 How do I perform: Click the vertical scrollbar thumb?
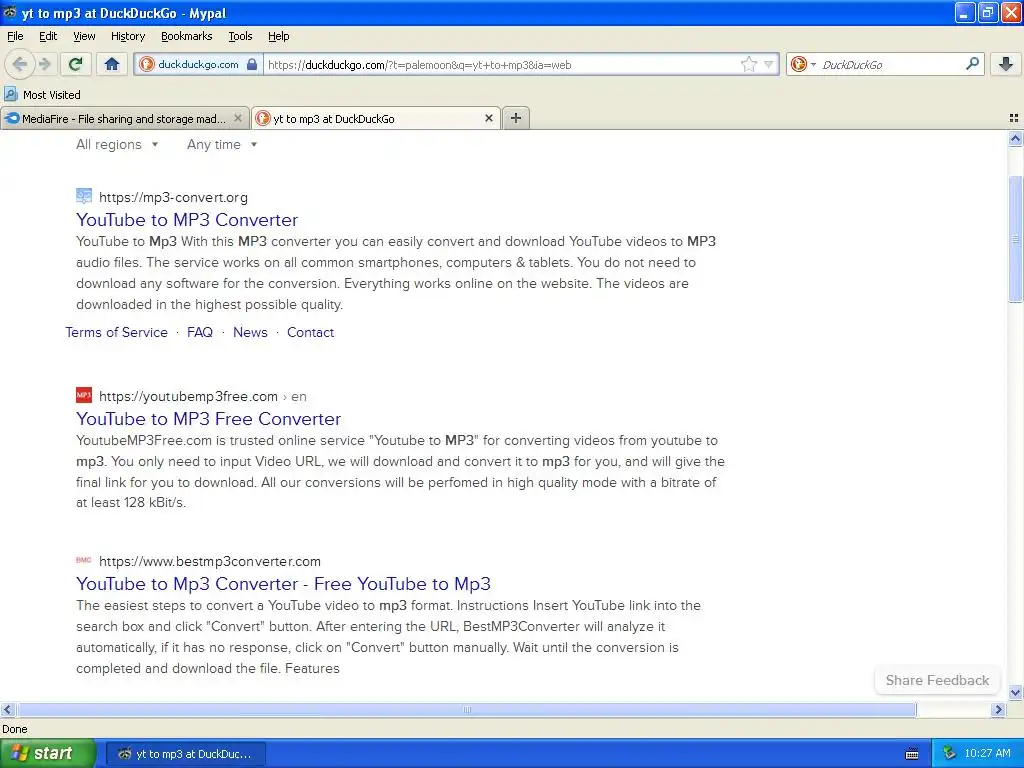1015,239
